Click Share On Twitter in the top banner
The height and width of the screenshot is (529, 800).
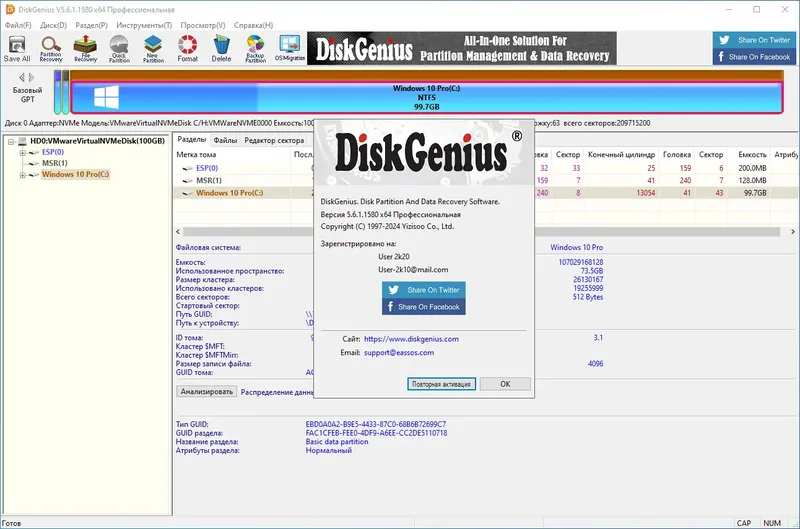(754, 40)
